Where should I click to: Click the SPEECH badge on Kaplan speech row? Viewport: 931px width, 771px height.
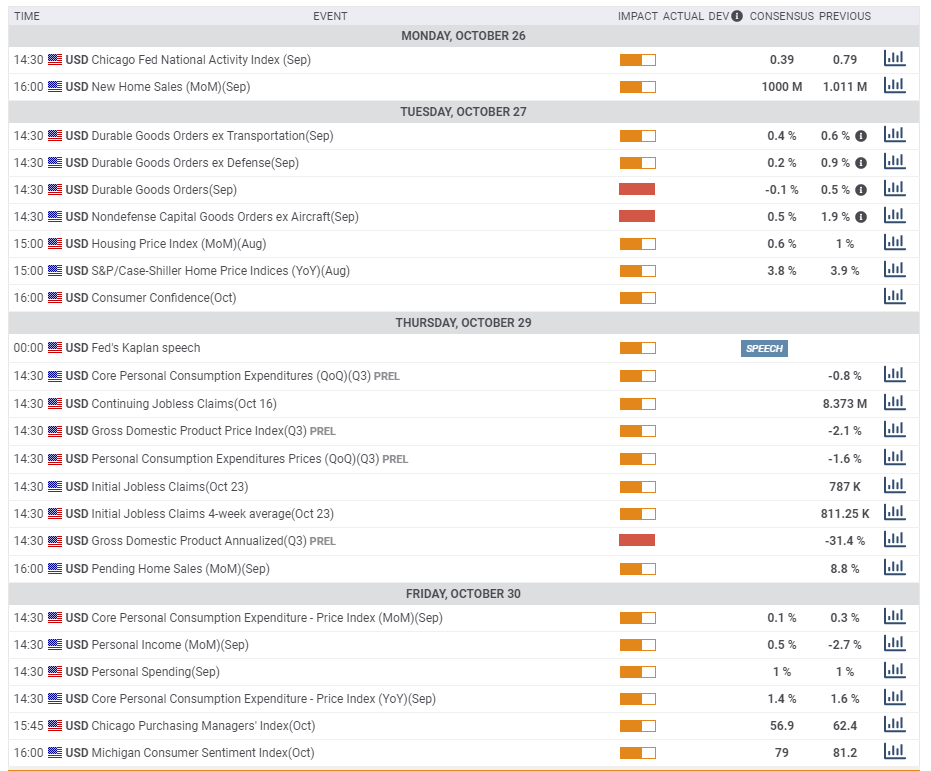coord(764,348)
